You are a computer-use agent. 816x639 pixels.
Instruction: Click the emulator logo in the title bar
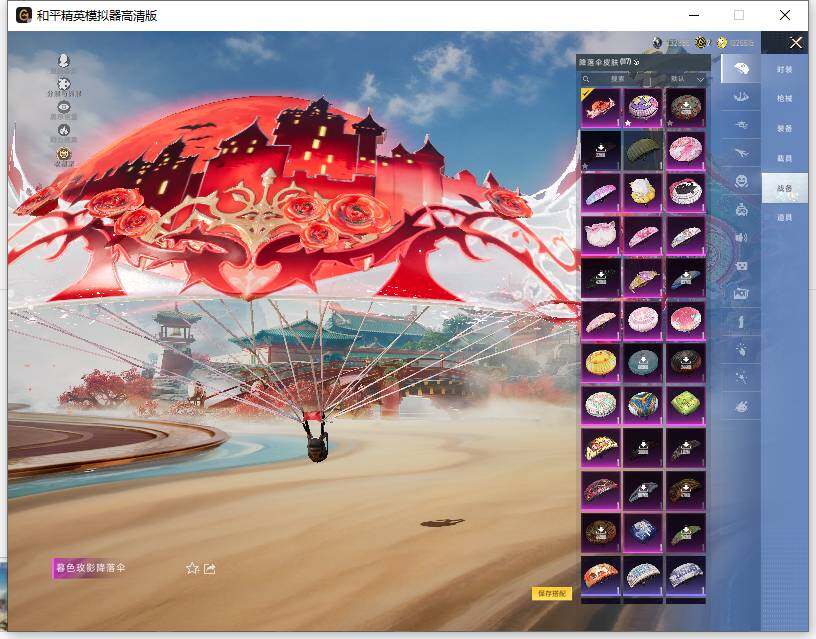pos(23,15)
